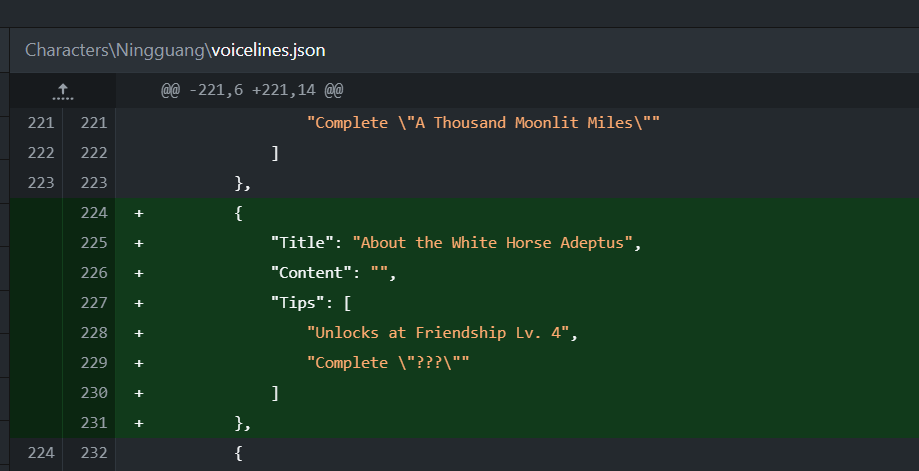
Task: Select new line number 226
Action: point(94,273)
